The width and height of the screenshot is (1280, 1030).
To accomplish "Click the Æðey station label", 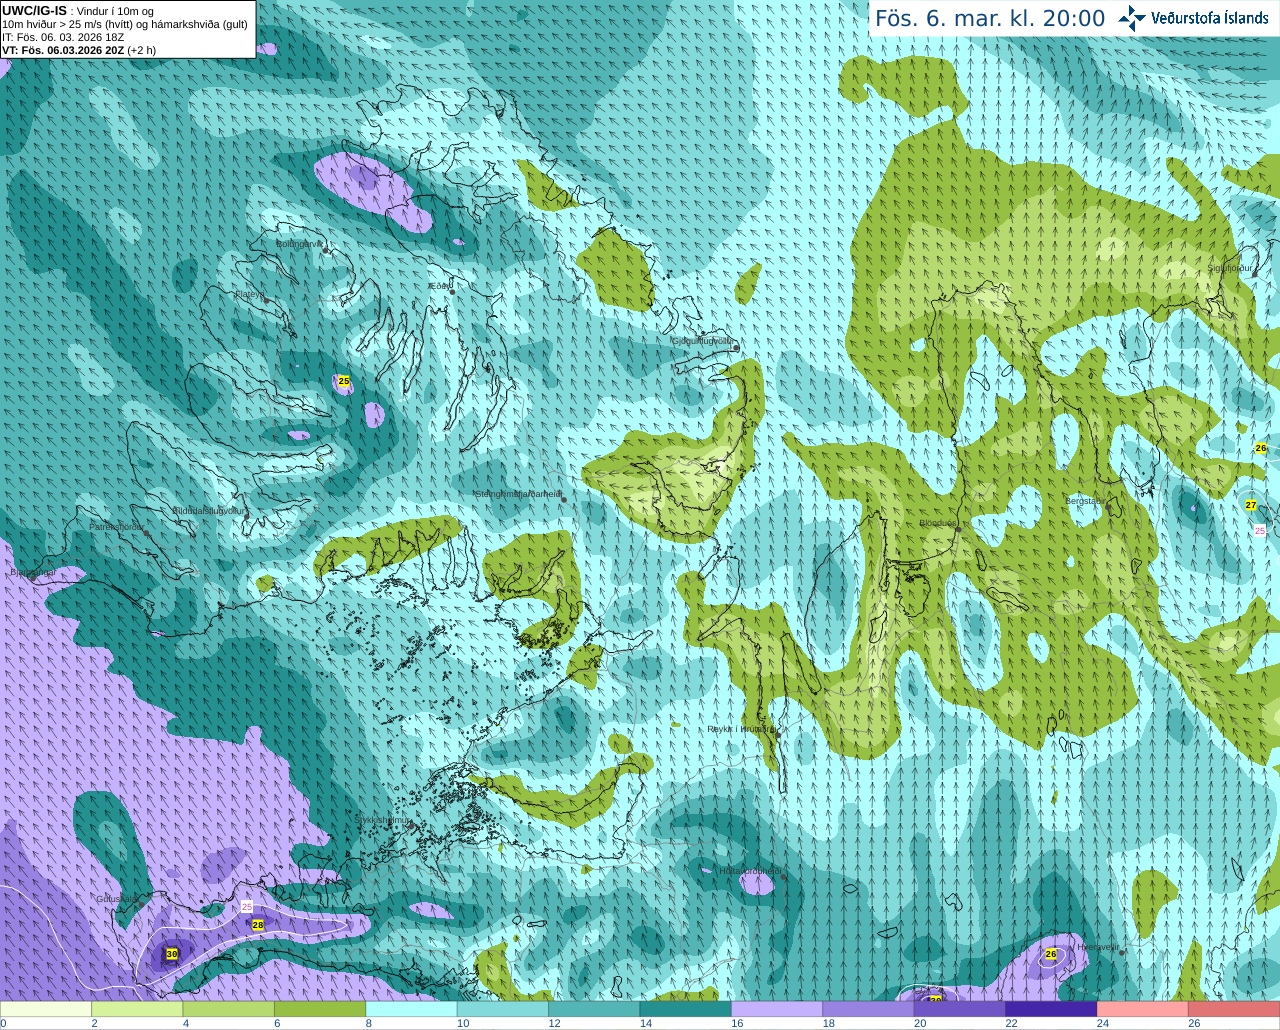I will [440, 286].
